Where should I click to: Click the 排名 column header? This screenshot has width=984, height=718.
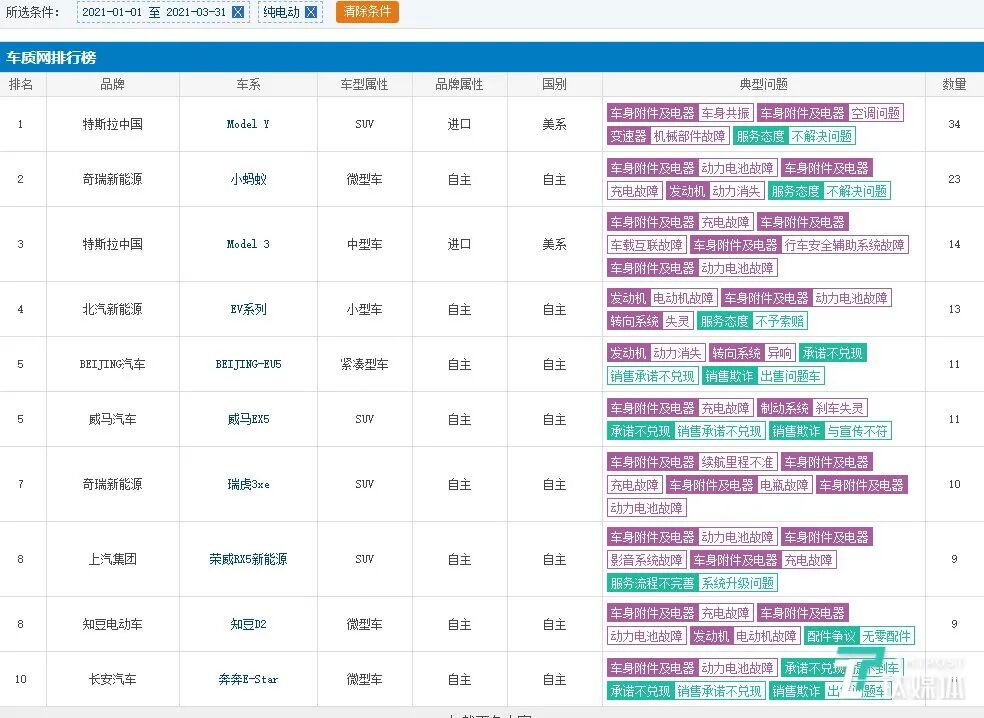[x=21, y=84]
